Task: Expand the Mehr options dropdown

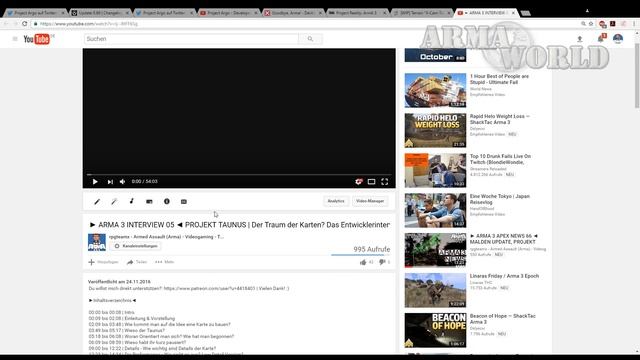Action: tap(164, 262)
